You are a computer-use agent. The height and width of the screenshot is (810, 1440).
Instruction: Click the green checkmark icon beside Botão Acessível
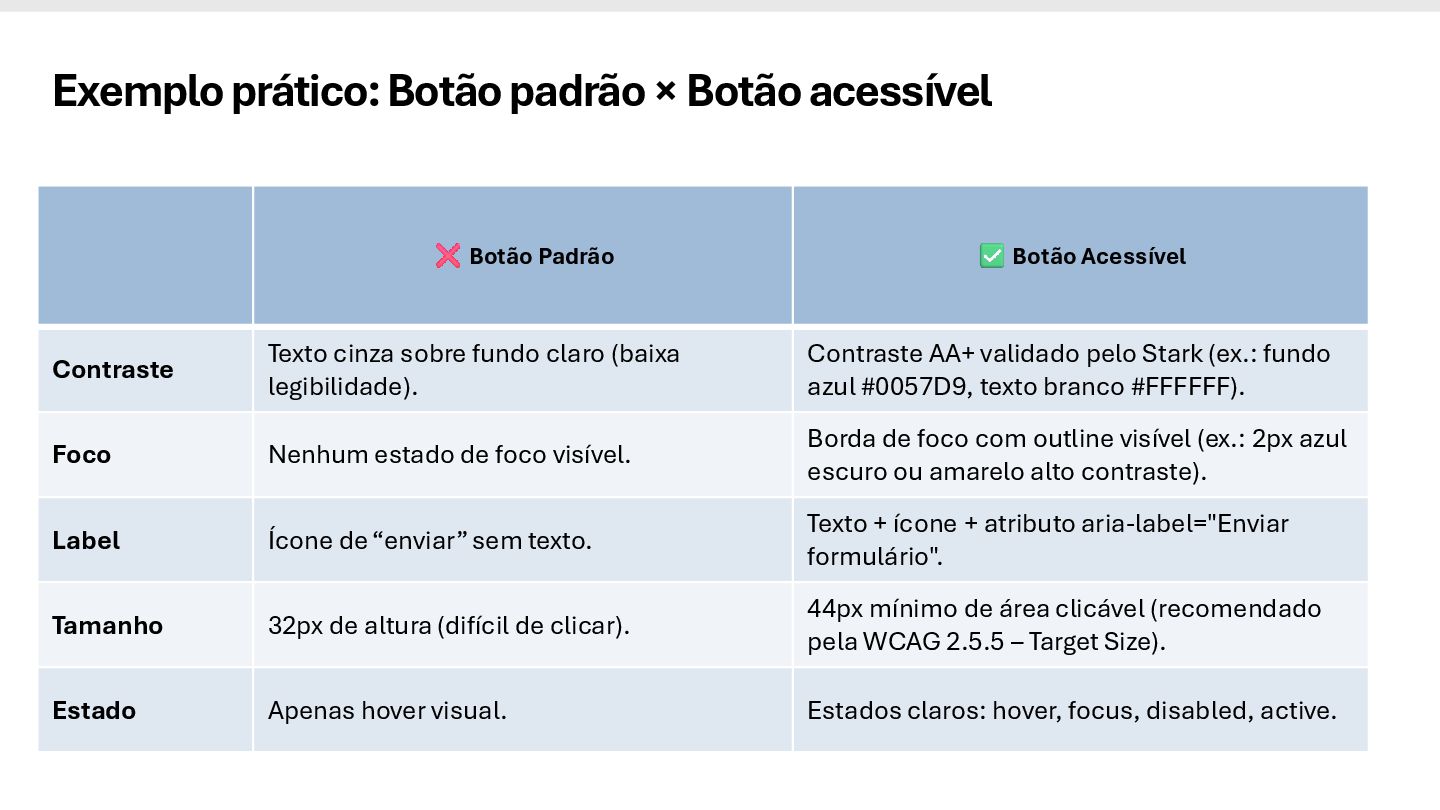[991, 257]
